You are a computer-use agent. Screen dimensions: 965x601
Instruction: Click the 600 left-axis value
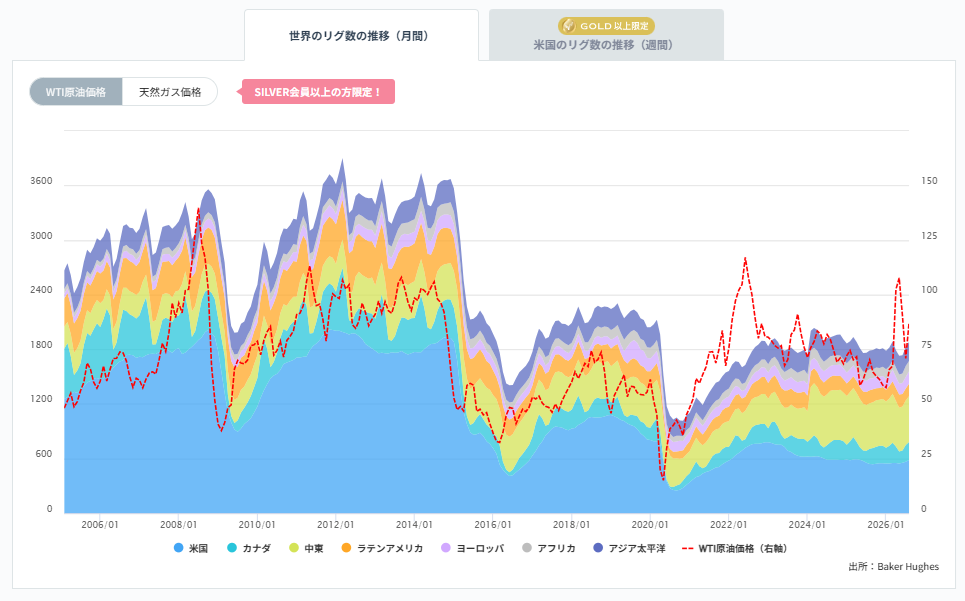[44, 454]
